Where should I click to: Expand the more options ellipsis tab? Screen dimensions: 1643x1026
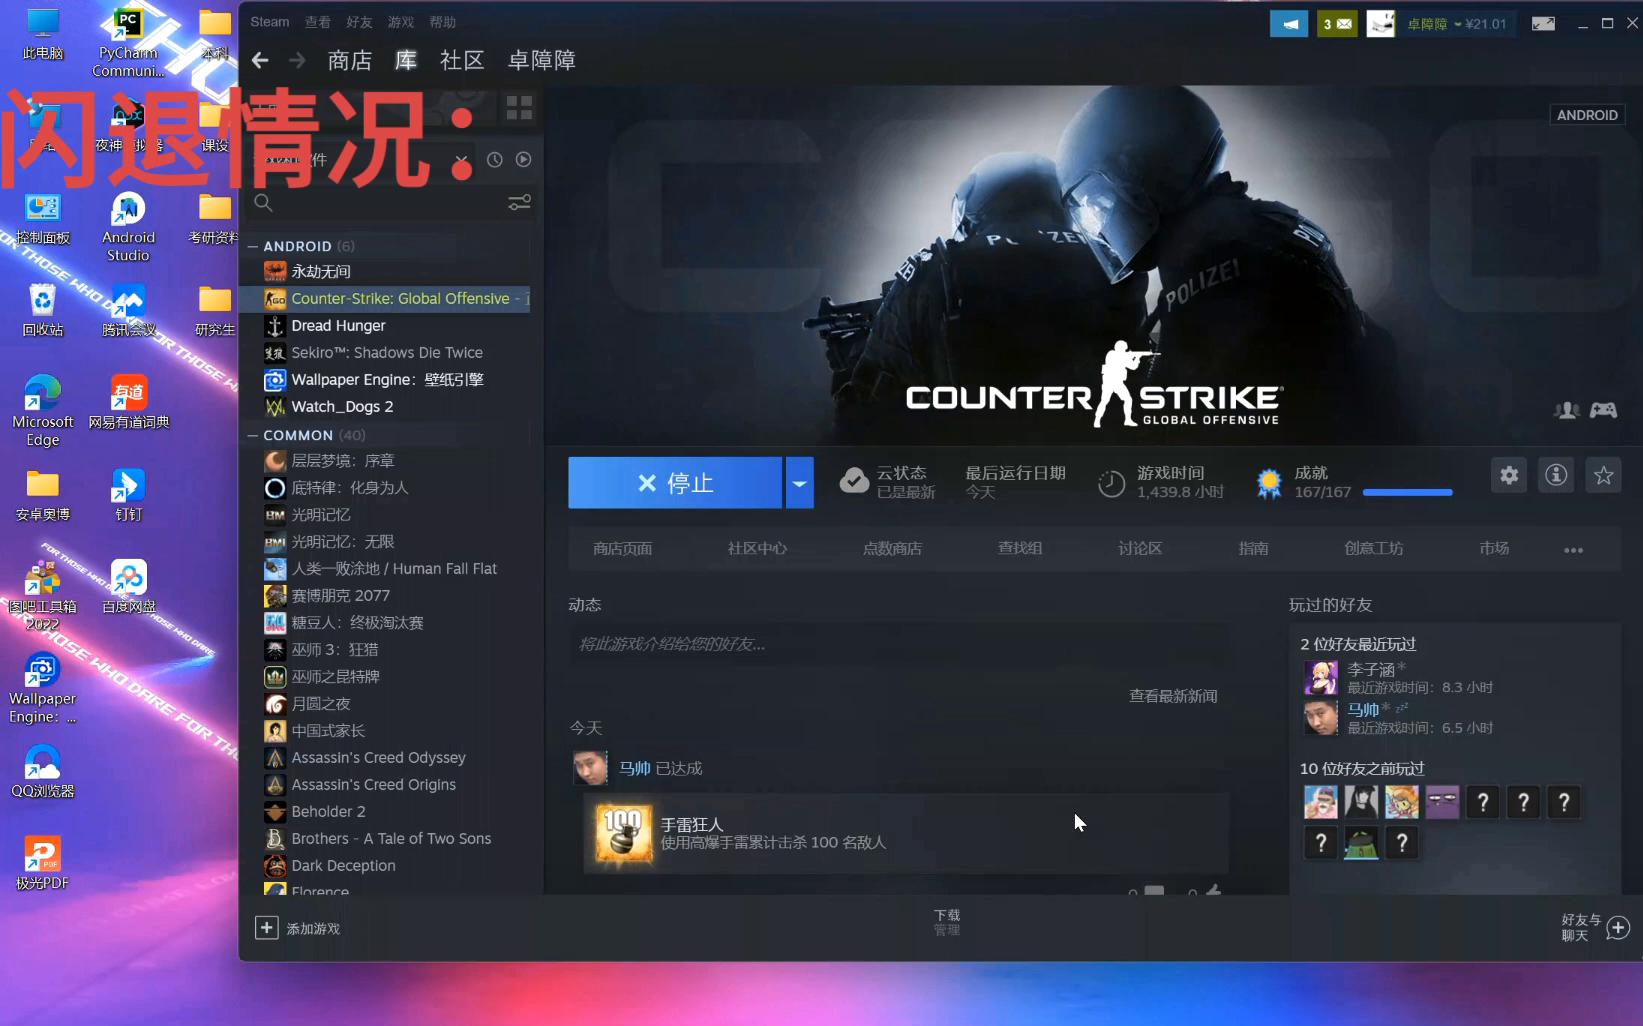pos(1573,550)
